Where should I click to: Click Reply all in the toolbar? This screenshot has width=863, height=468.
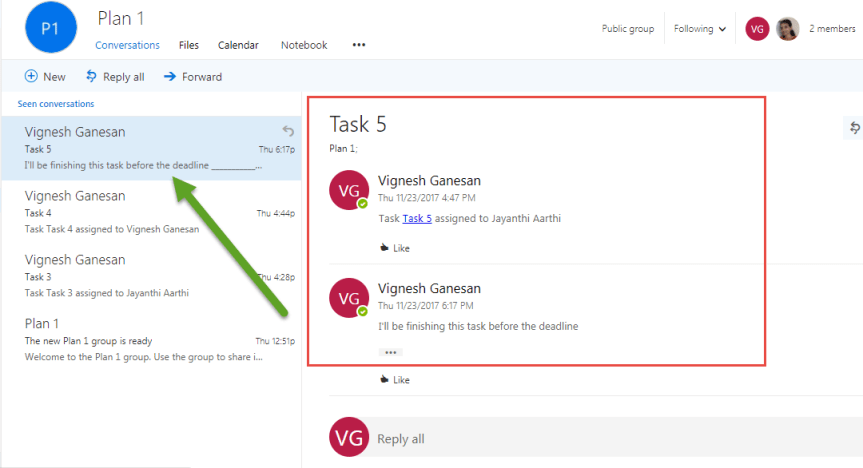click(x=115, y=77)
